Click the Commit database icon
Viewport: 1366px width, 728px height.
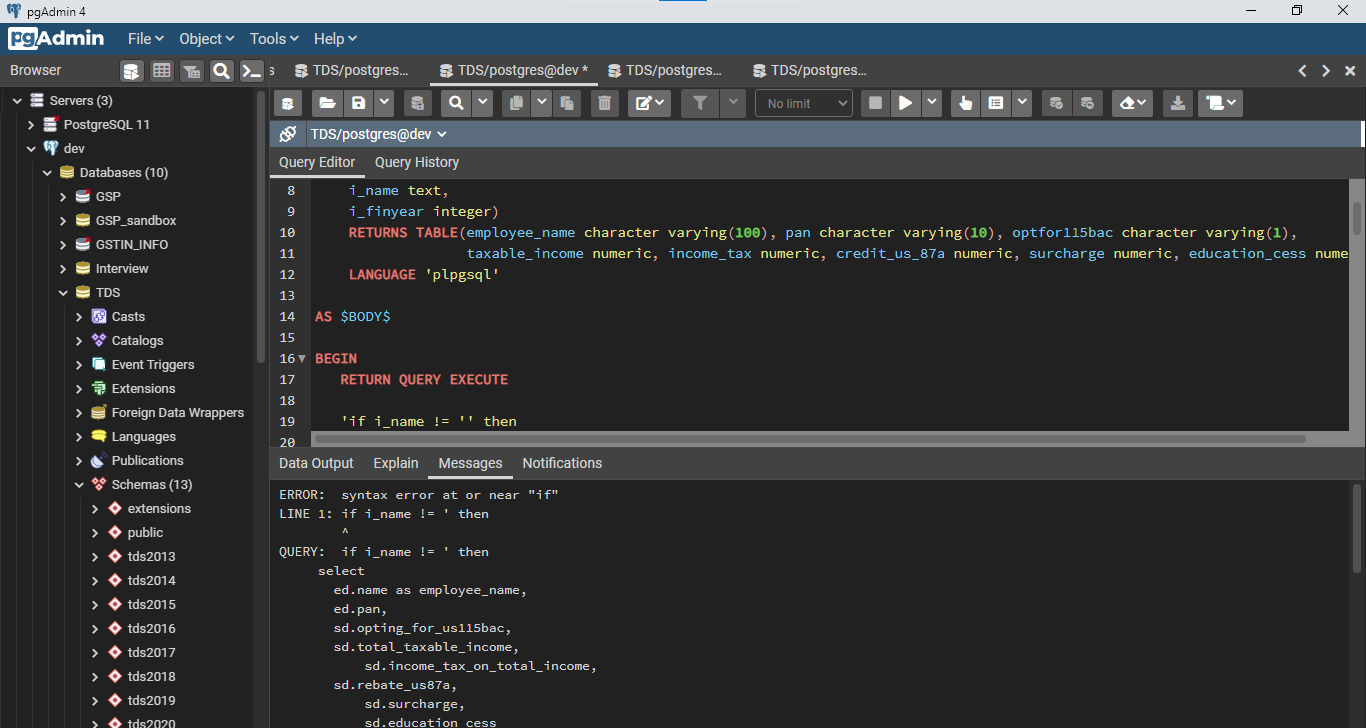tap(1056, 103)
